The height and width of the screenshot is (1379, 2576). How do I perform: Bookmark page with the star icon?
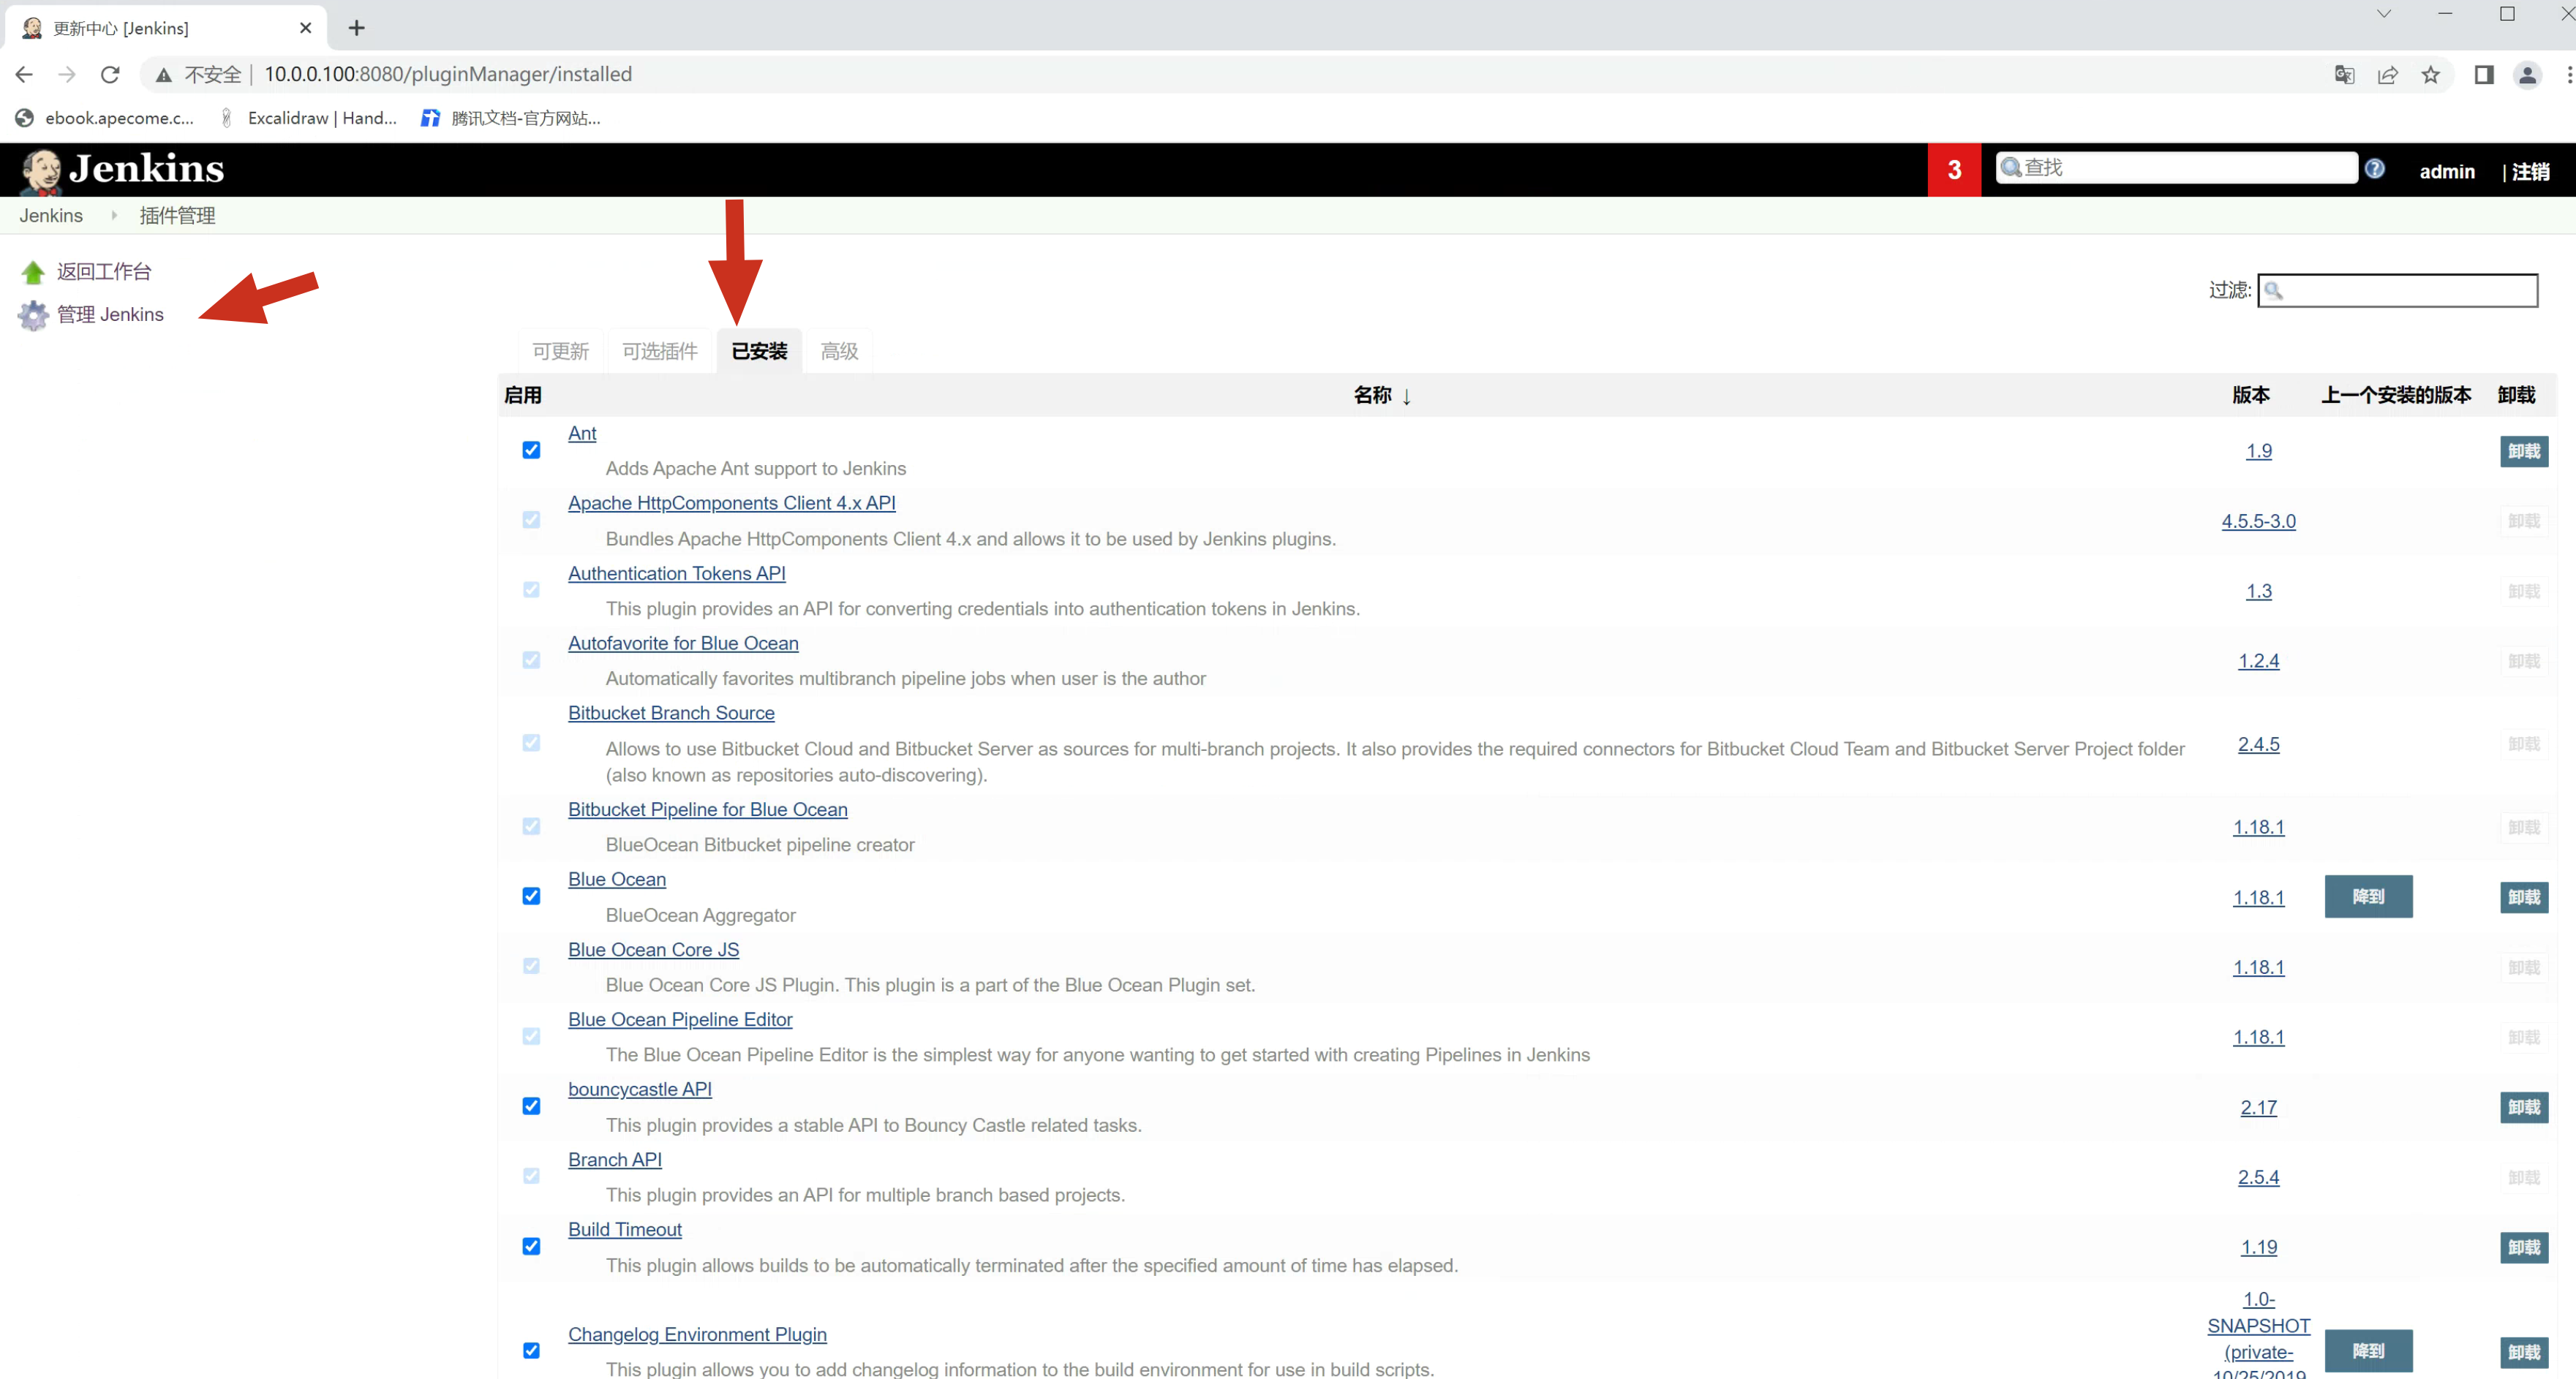[2431, 75]
